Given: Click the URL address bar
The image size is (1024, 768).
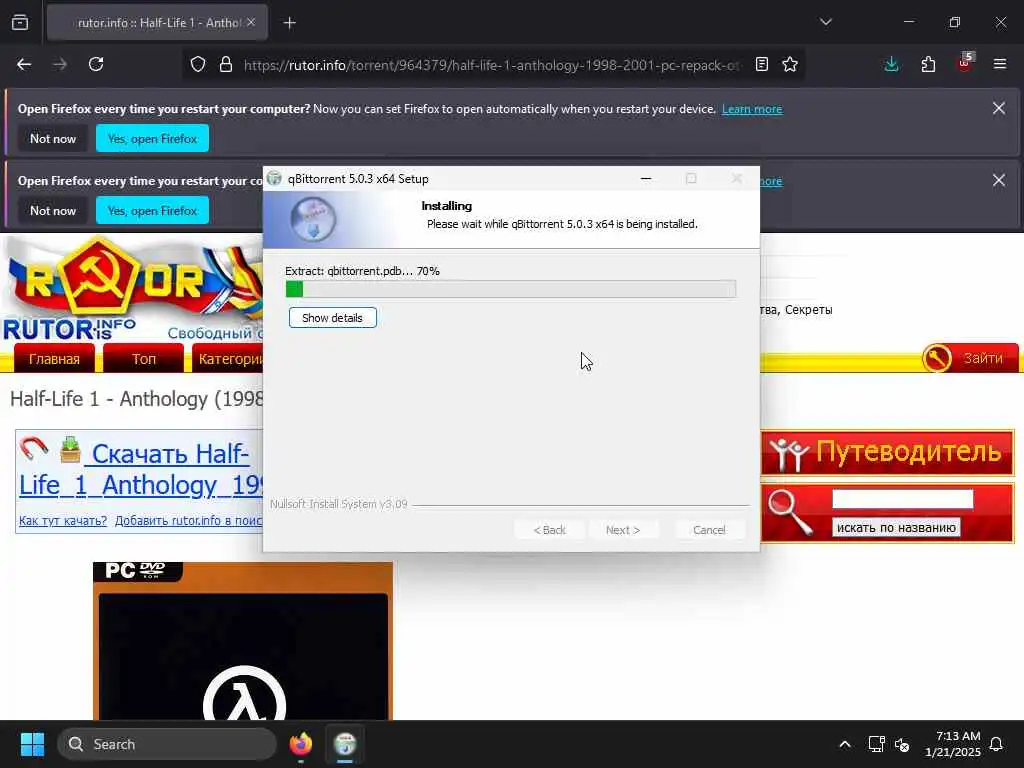Looking at the screenshot, I should click(492, 65).
